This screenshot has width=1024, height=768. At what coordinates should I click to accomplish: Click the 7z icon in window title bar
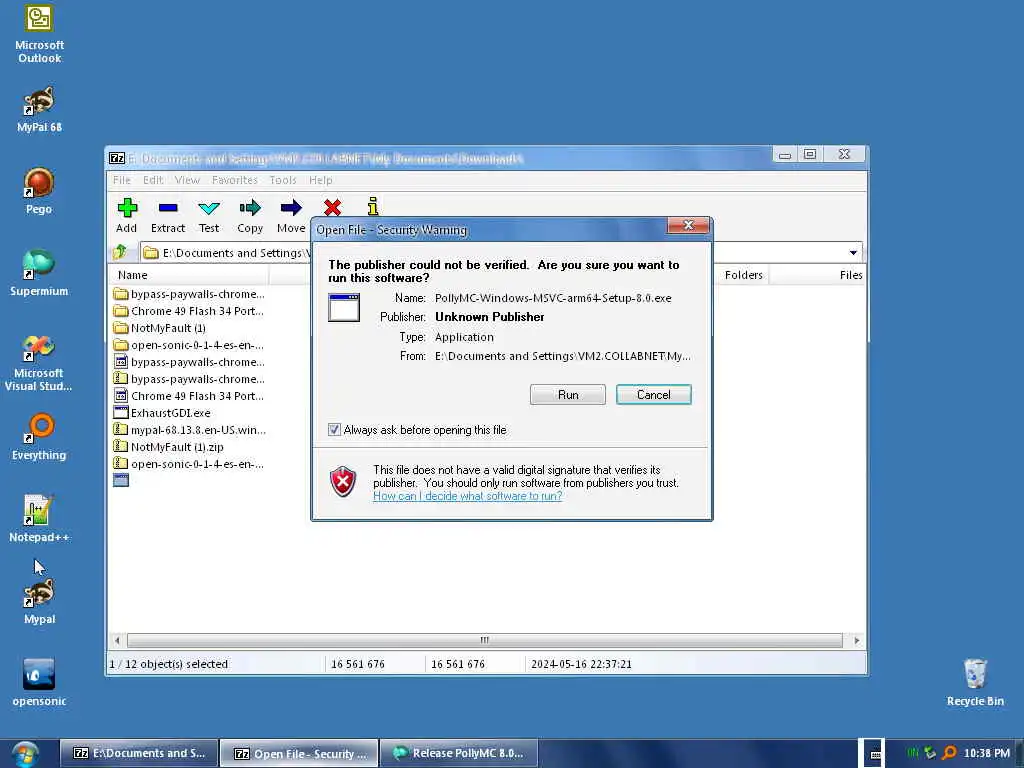point(117,158)
